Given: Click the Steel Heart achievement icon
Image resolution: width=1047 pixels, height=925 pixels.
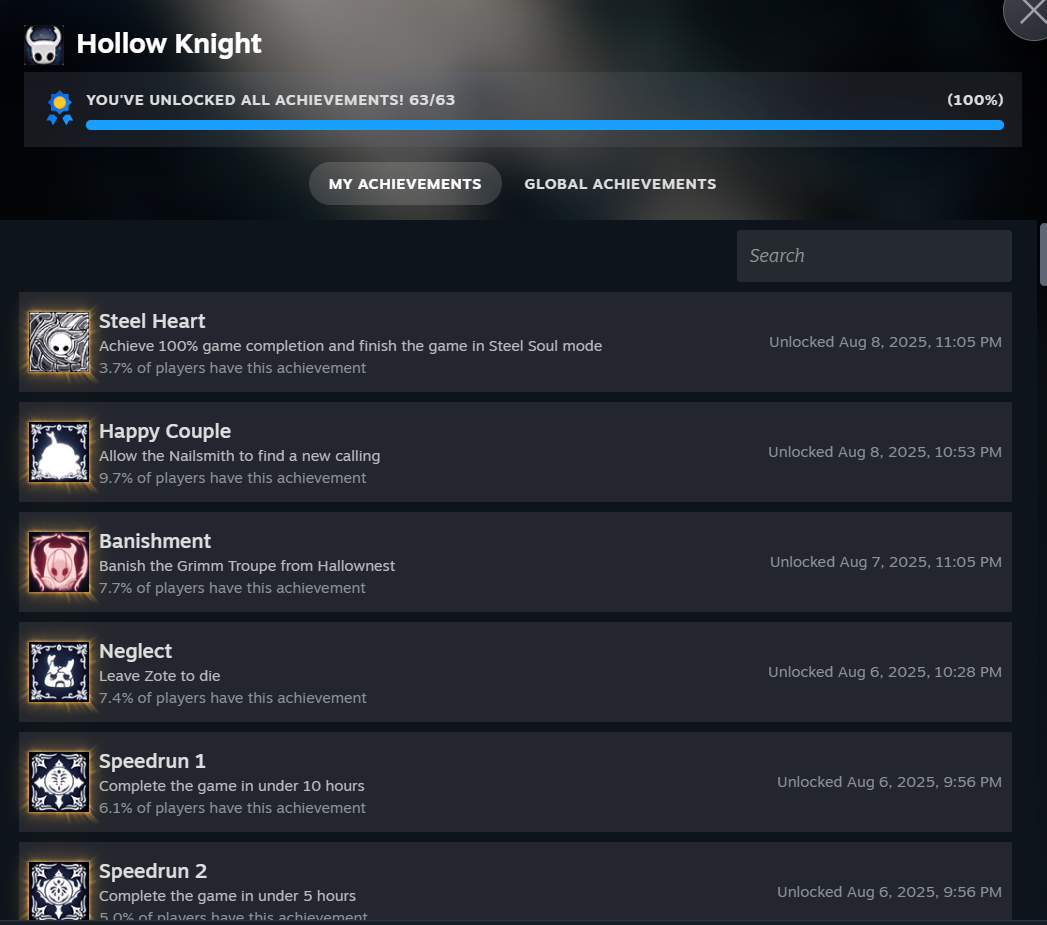Looking at the screenshot, I should [59, 342].
